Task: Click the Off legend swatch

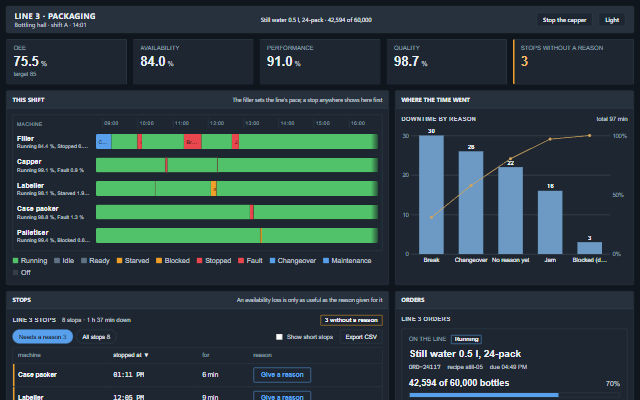Action: tap(16, 273)
